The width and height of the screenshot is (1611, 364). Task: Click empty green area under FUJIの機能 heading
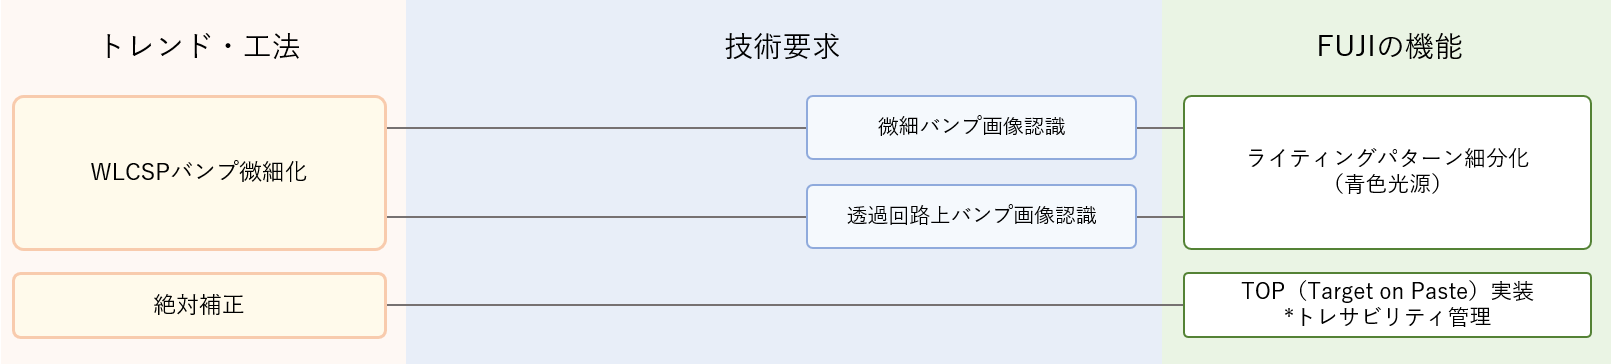(1387, 80)
